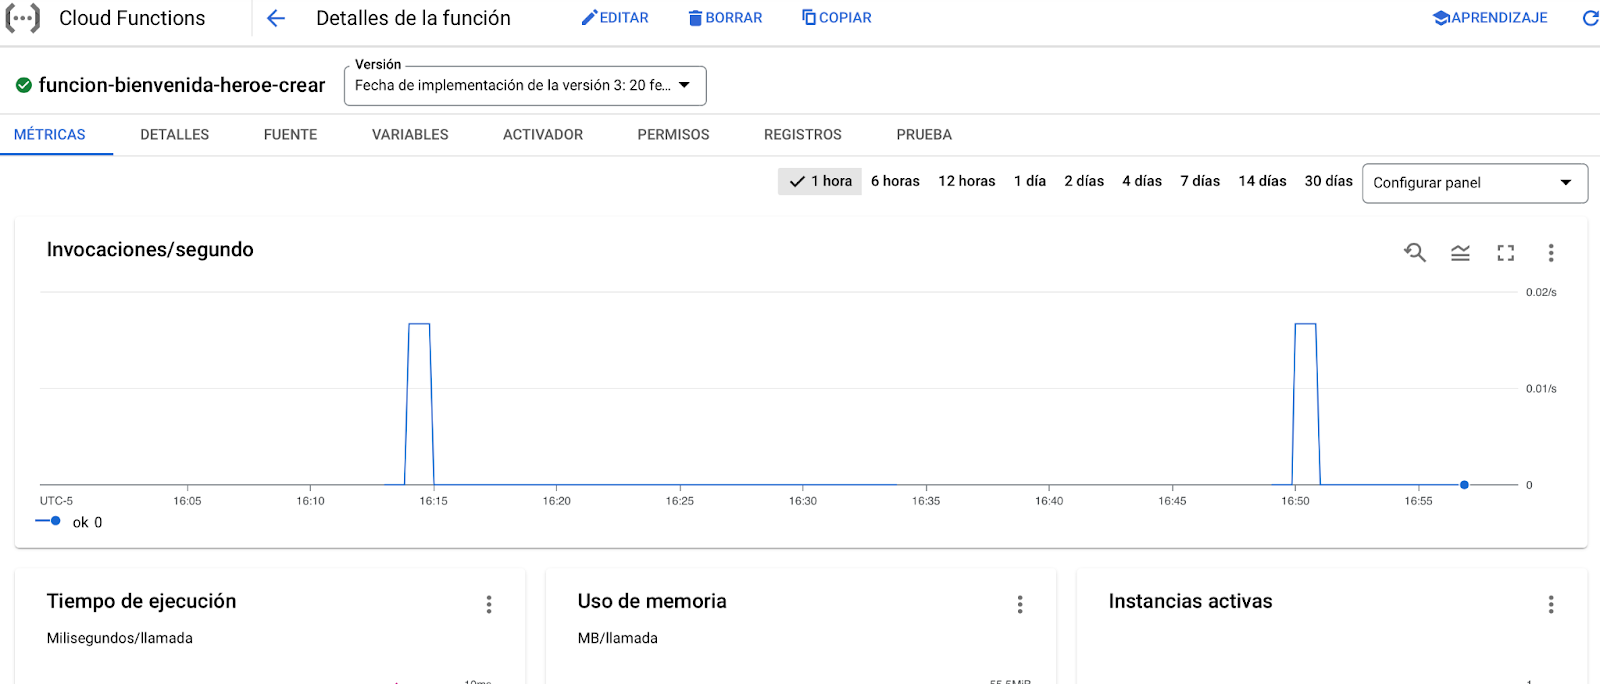Switch time range to 7 días
Viewport: 1600px width, 684px height.
tap(1200, 181)
